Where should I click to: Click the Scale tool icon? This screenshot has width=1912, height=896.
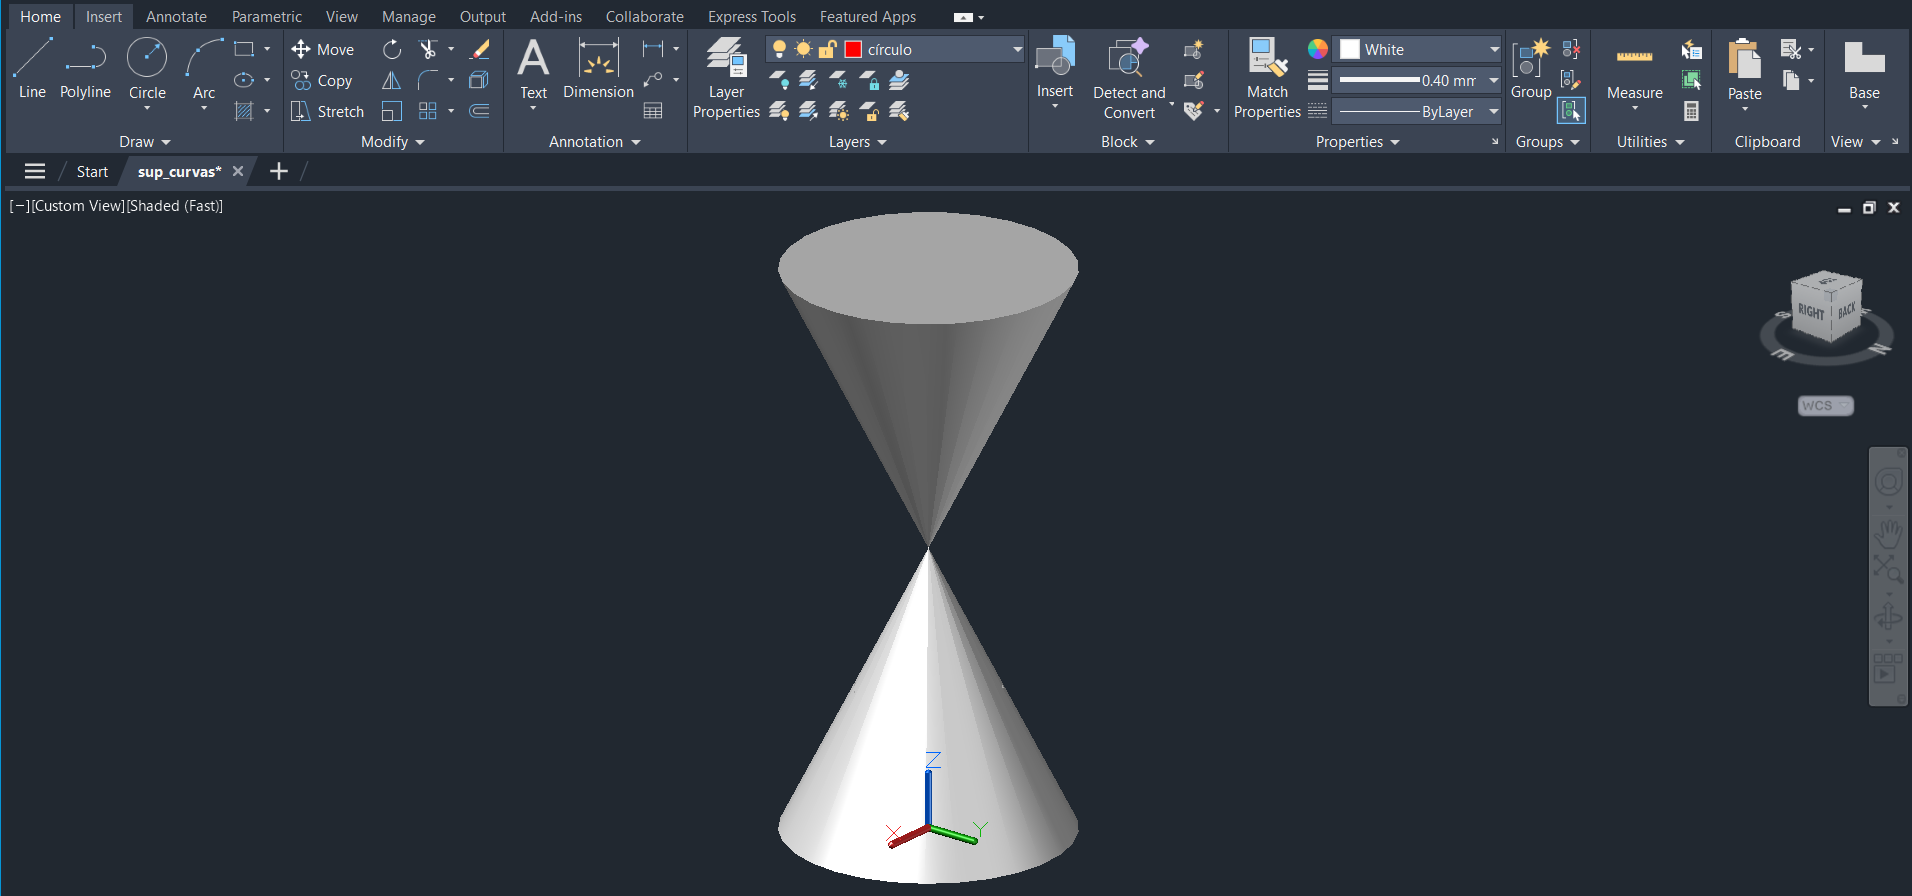coord(392,111)
